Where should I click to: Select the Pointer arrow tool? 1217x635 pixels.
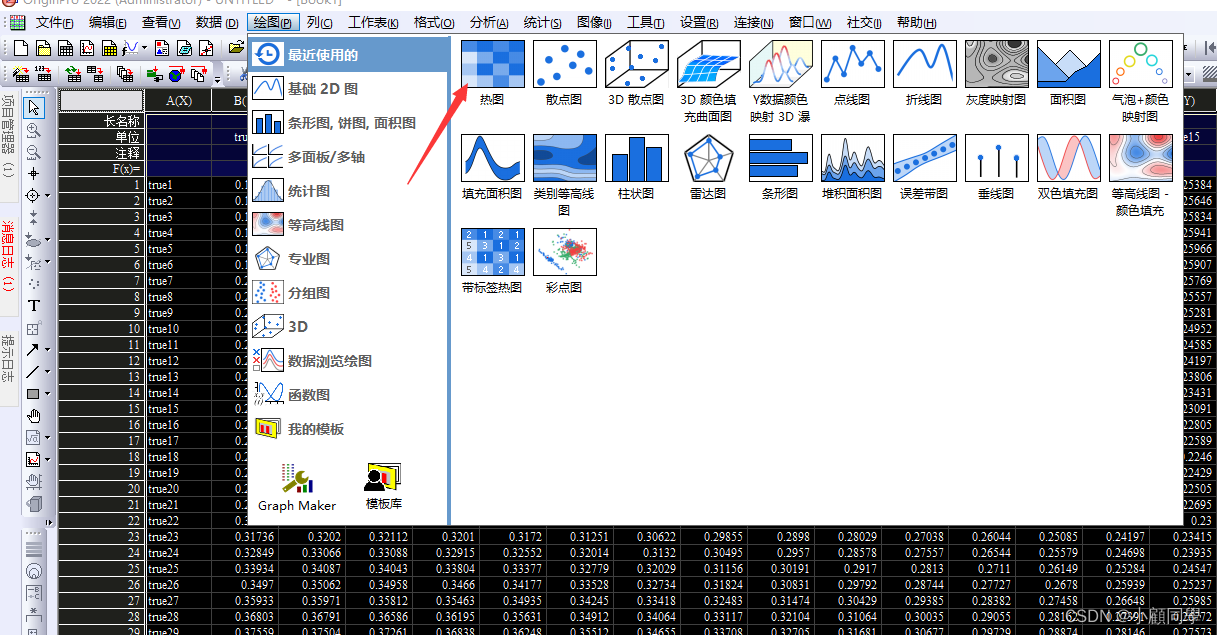[x=34, y=108]
